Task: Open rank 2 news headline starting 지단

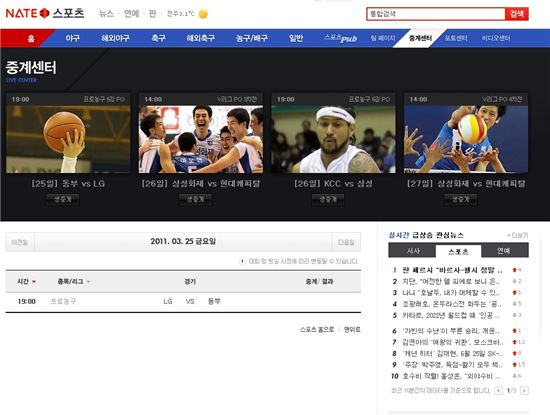Action: point(452,281)
